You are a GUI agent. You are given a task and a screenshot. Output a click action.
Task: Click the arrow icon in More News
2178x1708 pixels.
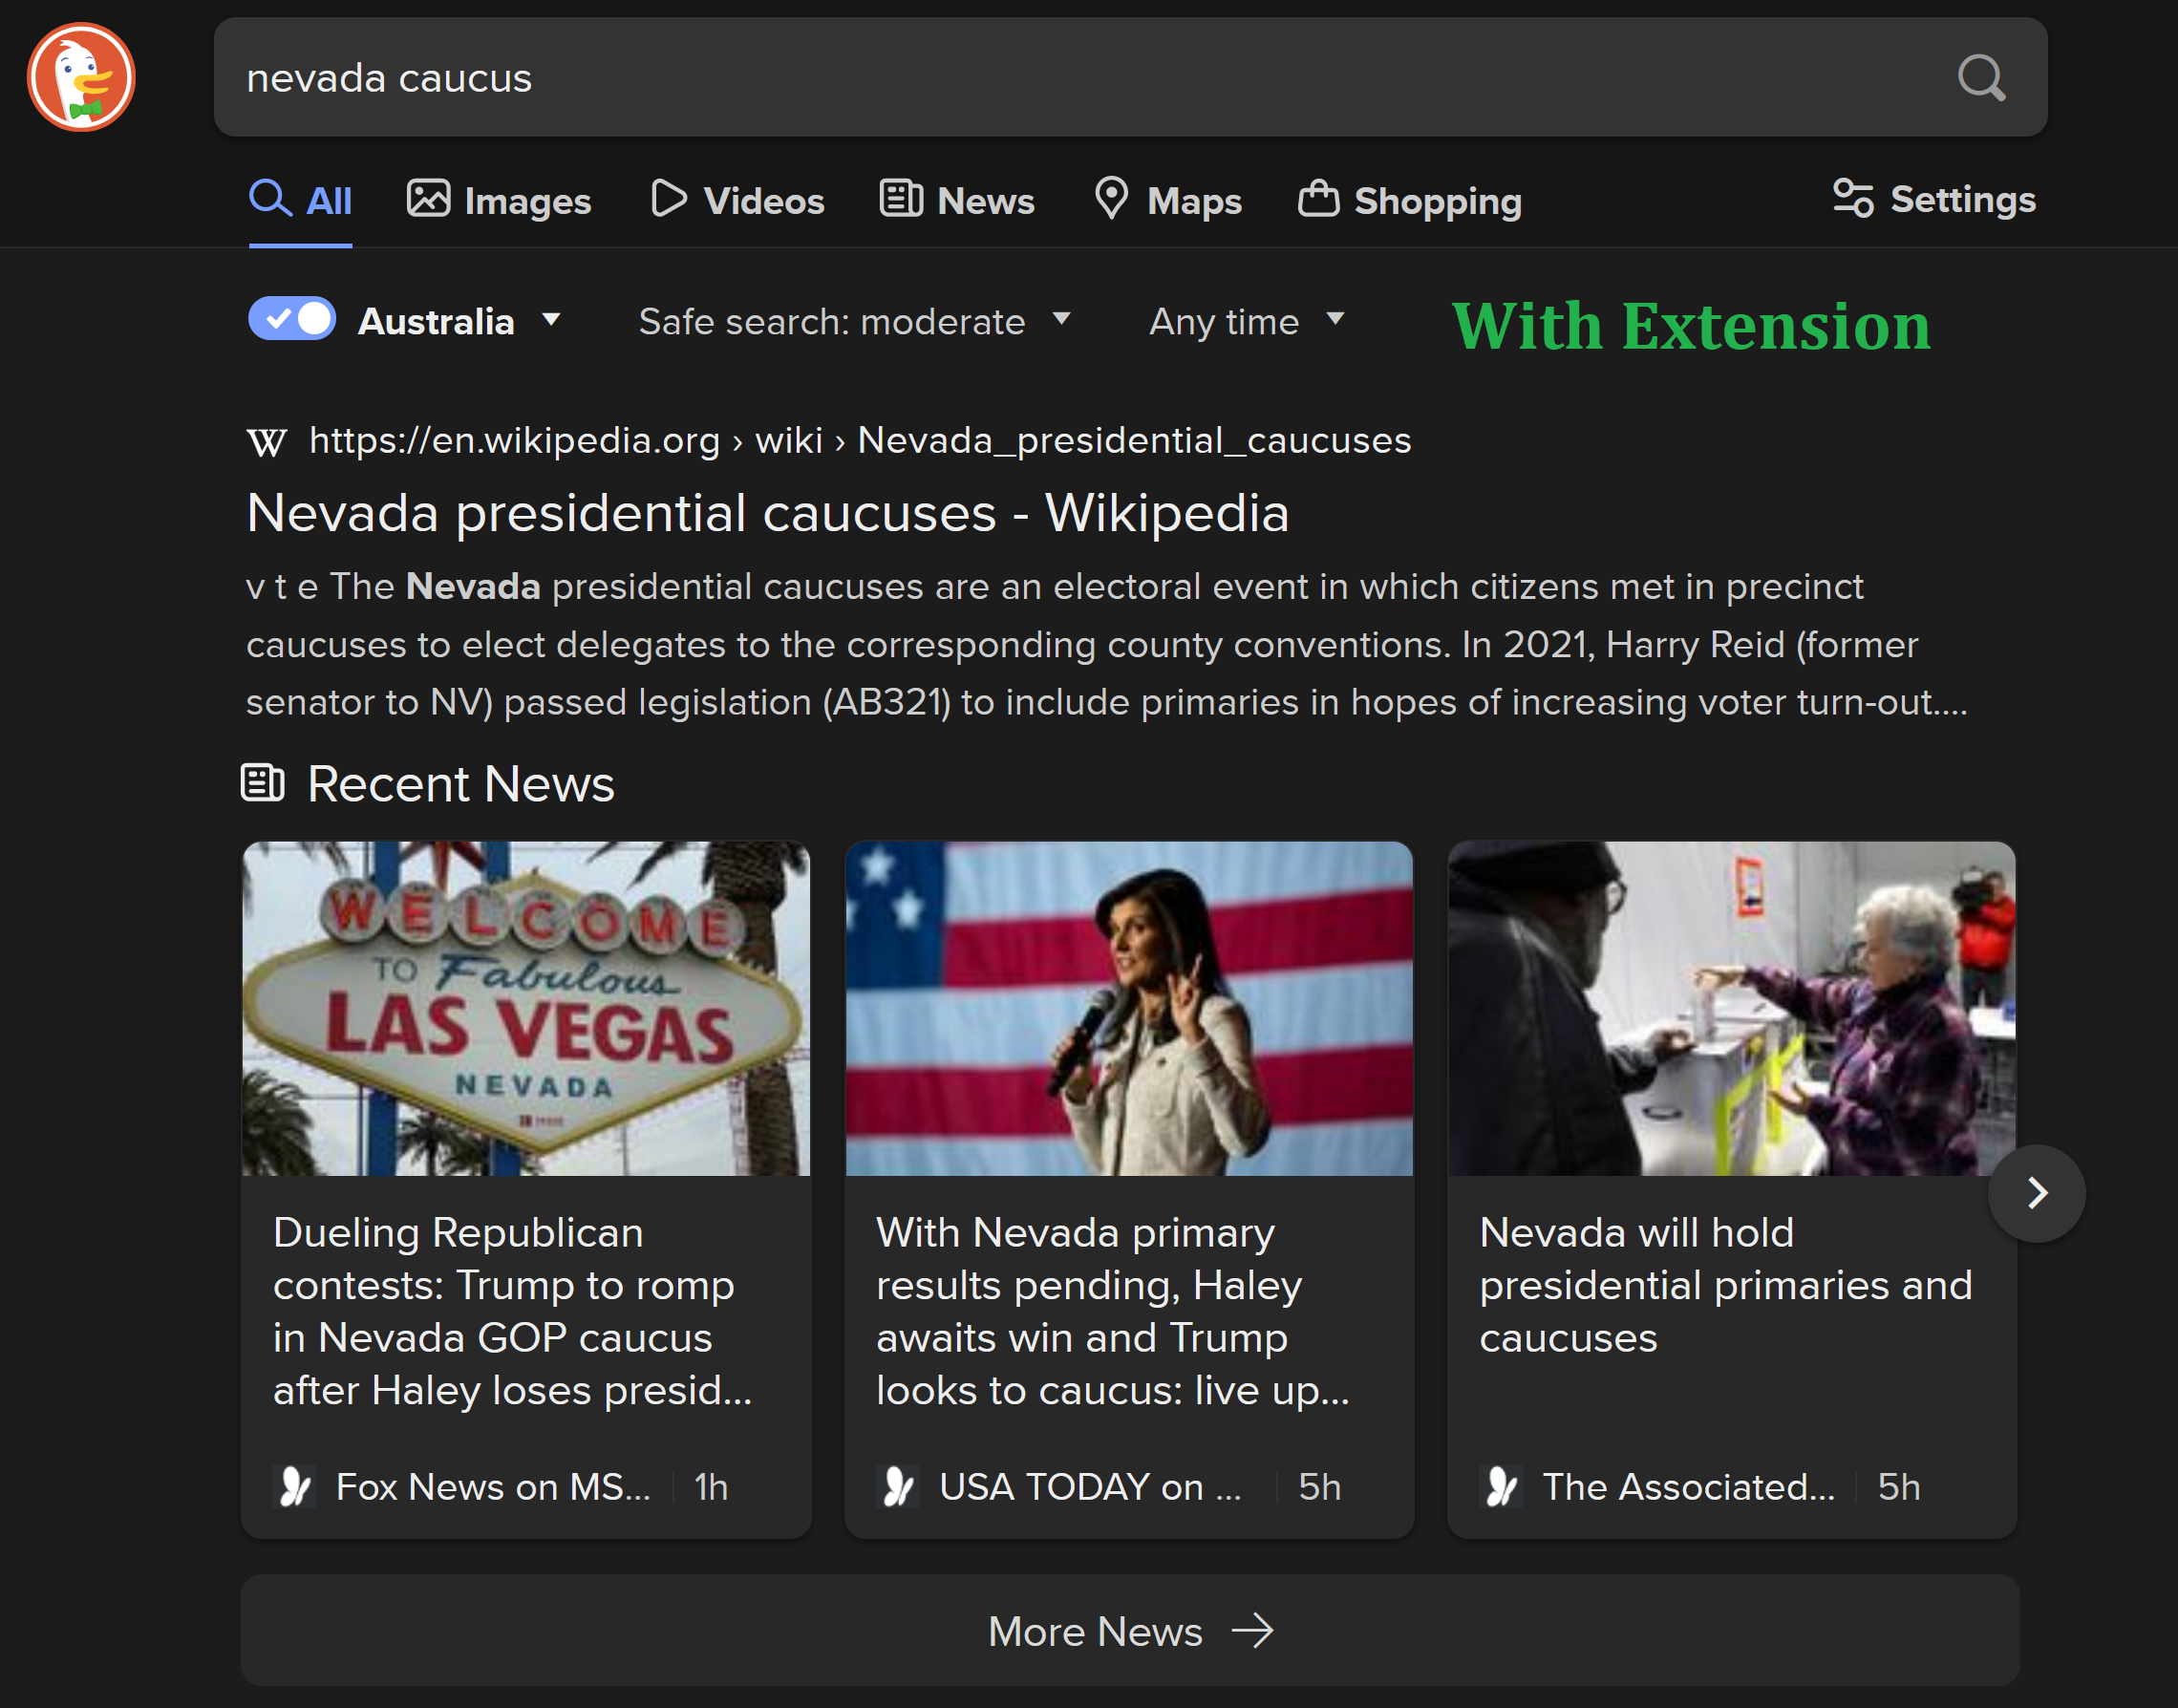coord(1253,1631)
